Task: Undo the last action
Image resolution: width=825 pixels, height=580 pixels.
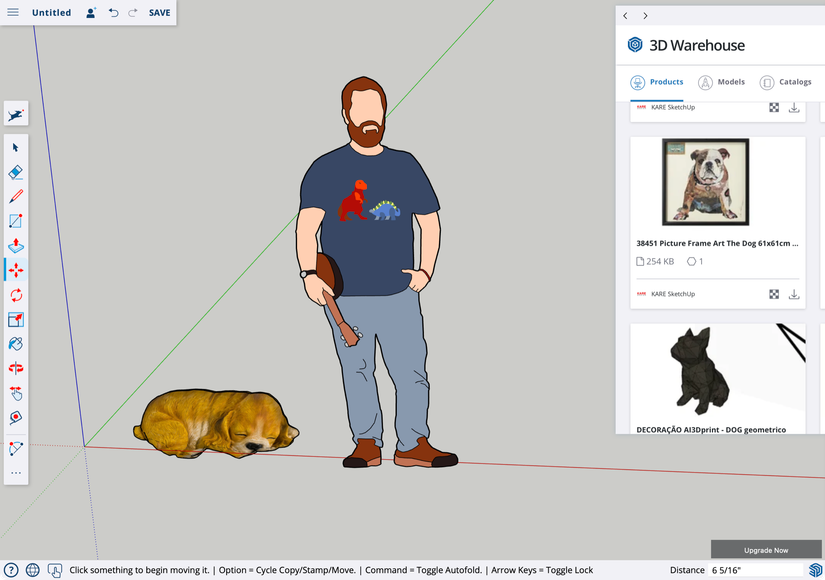Action: click(x=111, y=12)
